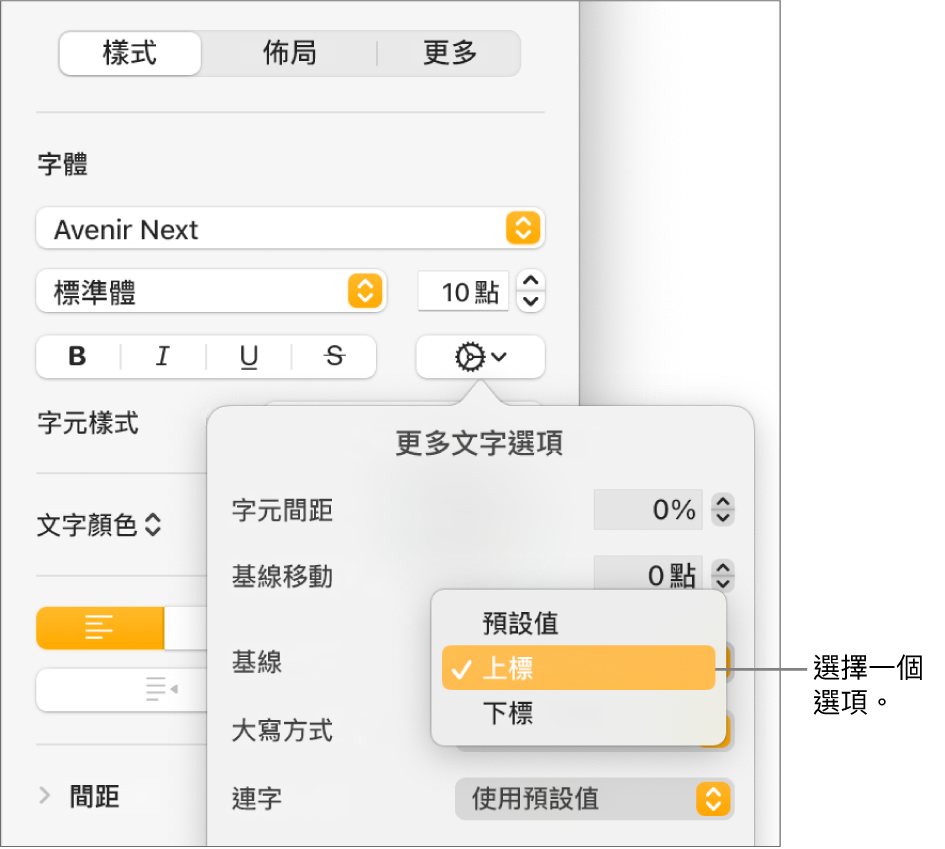Screen dimensions: 945x849
Task: Toggle italic text formatting
Action: pos(163,357)
